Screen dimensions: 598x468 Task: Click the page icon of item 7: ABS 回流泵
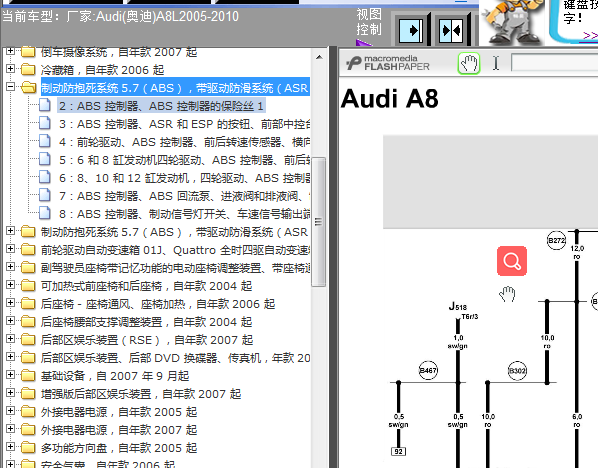point(45,195)
